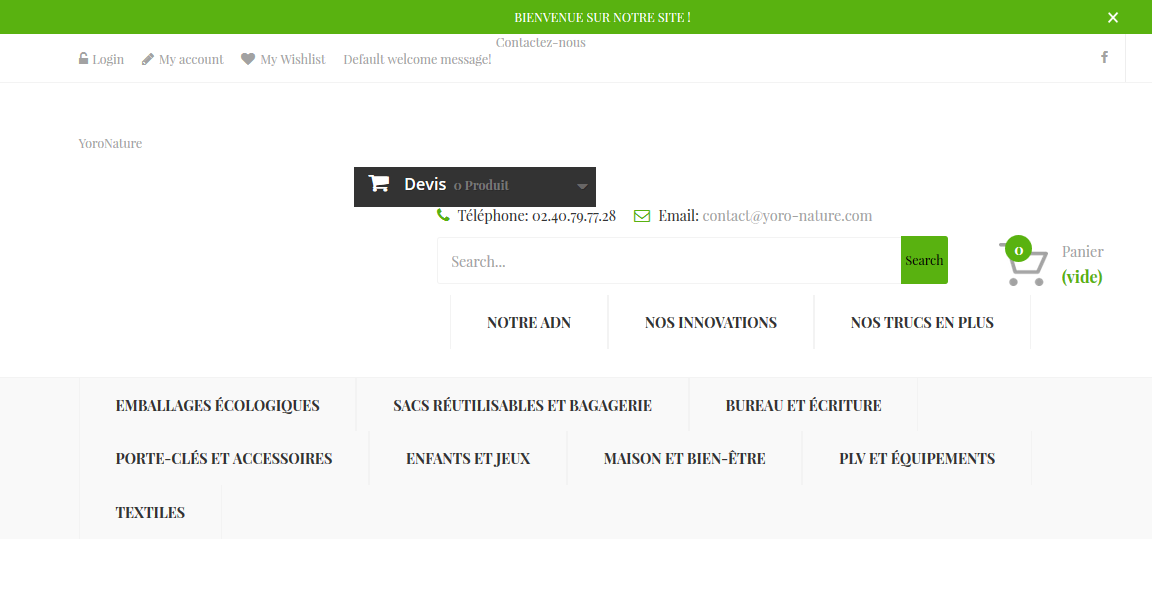
Task: Select the PLV ET ÉQUIPEMENTS category
Action: coord(917,458)
